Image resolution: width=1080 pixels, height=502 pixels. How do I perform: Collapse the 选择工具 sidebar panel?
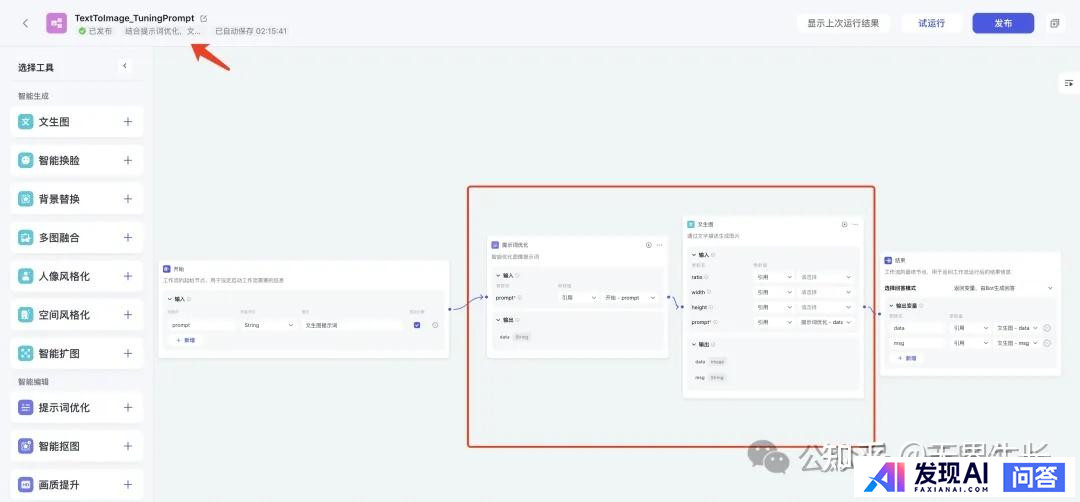[125, 66]
